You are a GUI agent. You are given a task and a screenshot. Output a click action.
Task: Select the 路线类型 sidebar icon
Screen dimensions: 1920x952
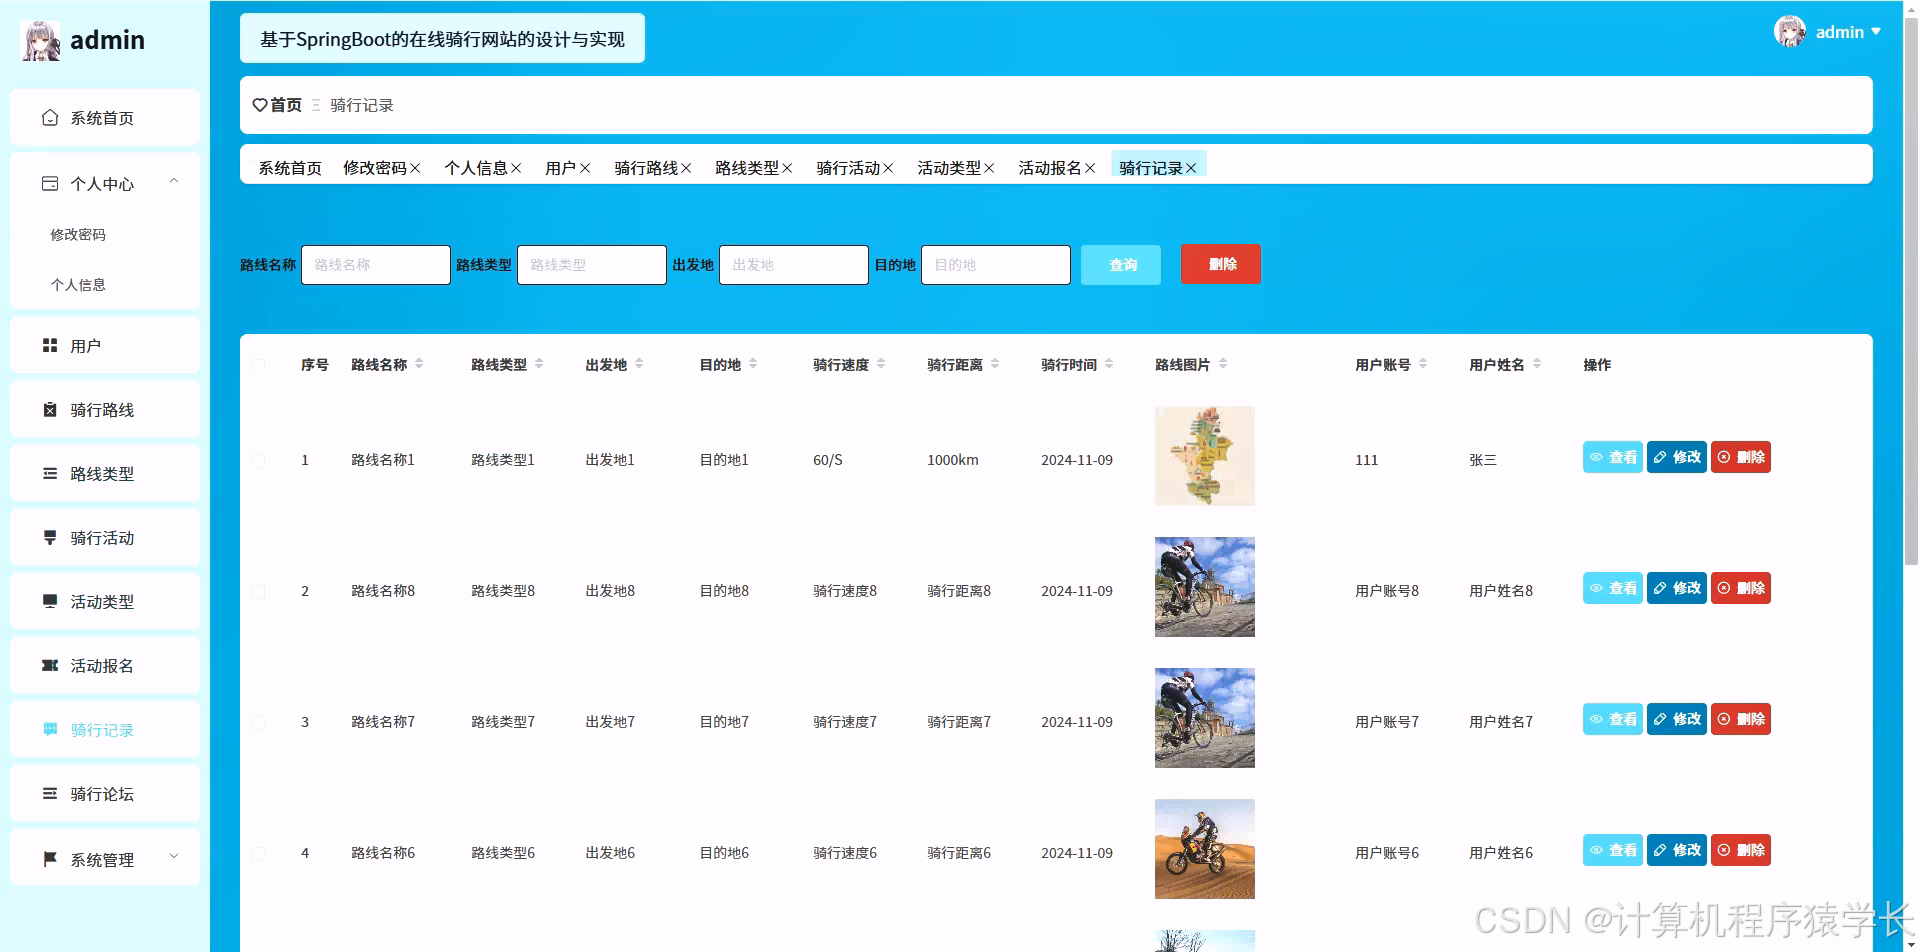pos(50,473)
